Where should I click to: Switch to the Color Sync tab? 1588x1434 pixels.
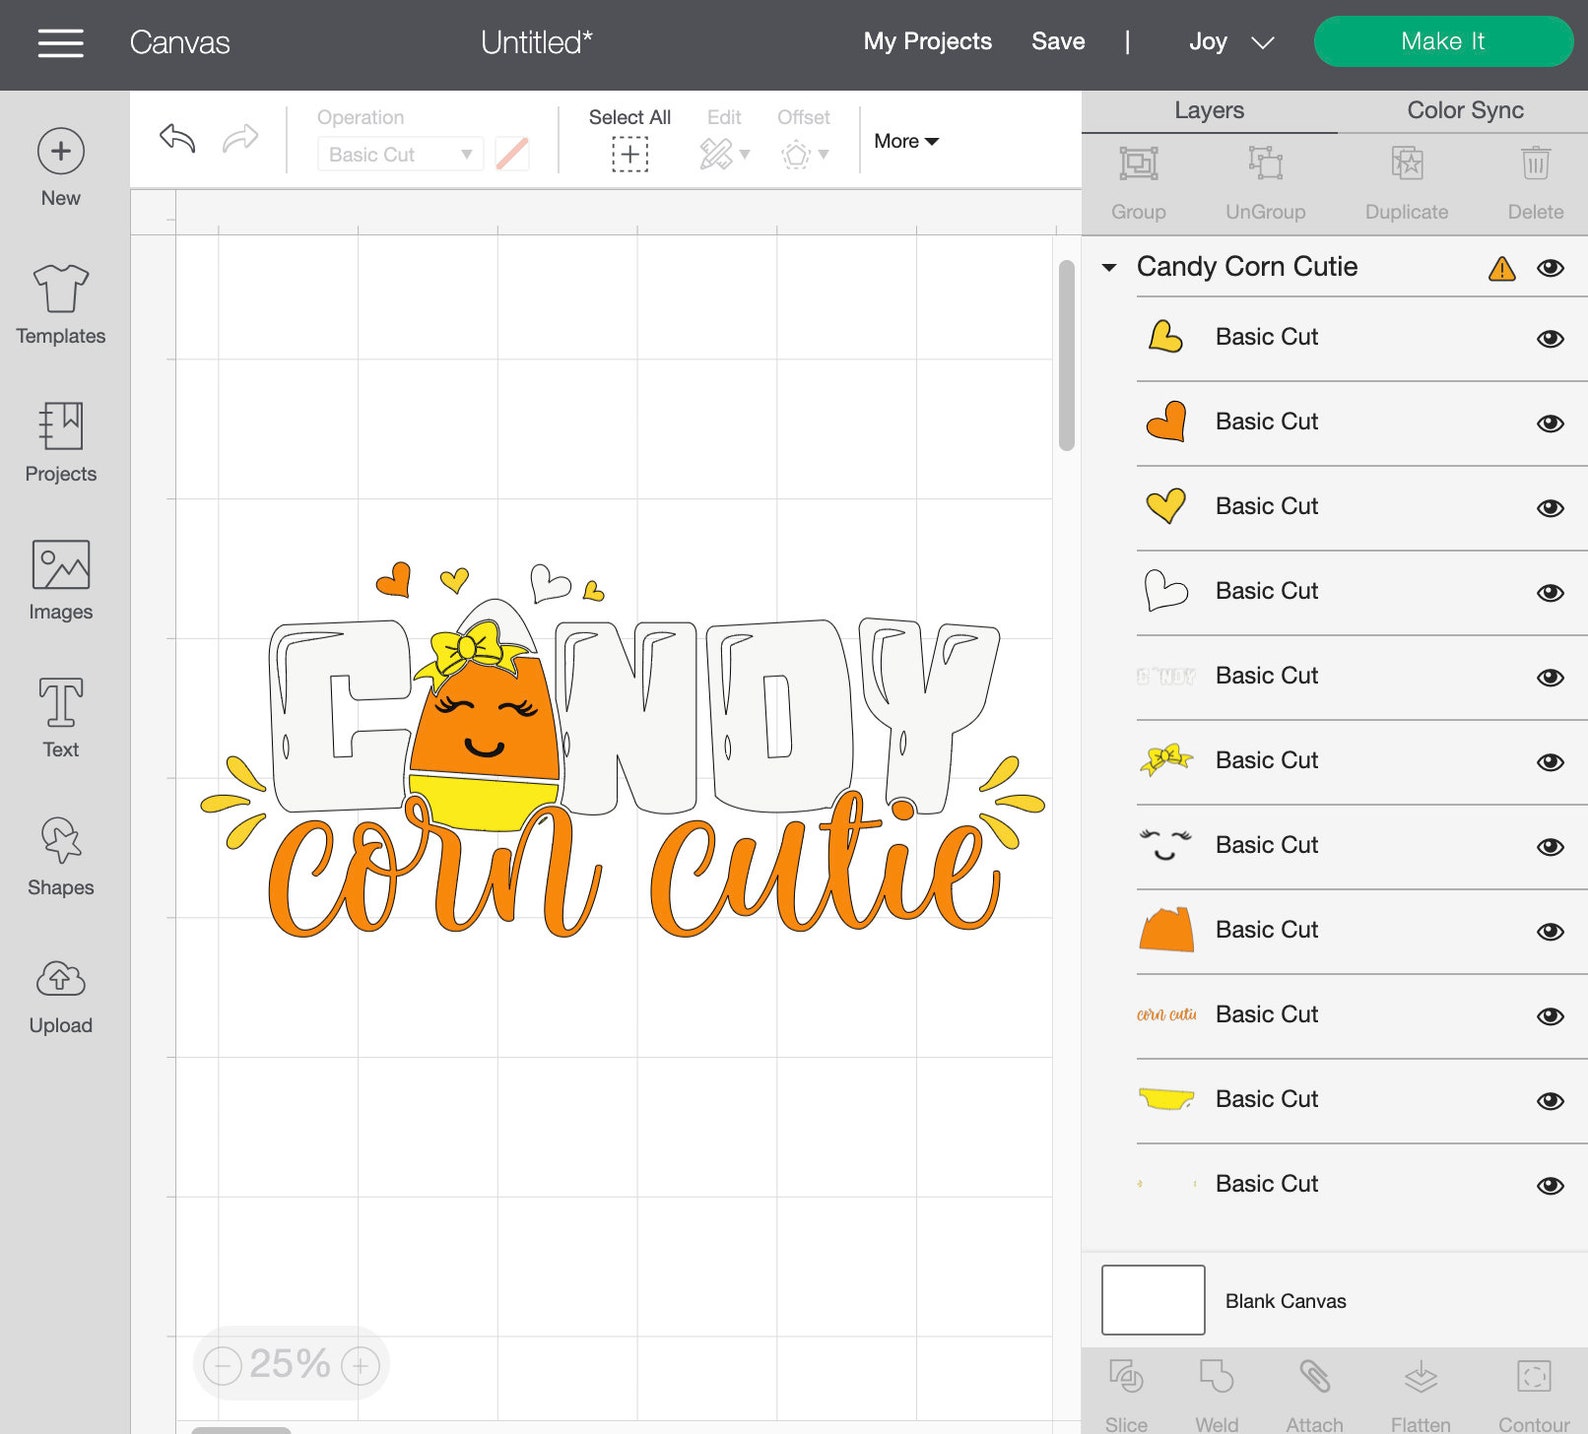[x=1465, y=110]
